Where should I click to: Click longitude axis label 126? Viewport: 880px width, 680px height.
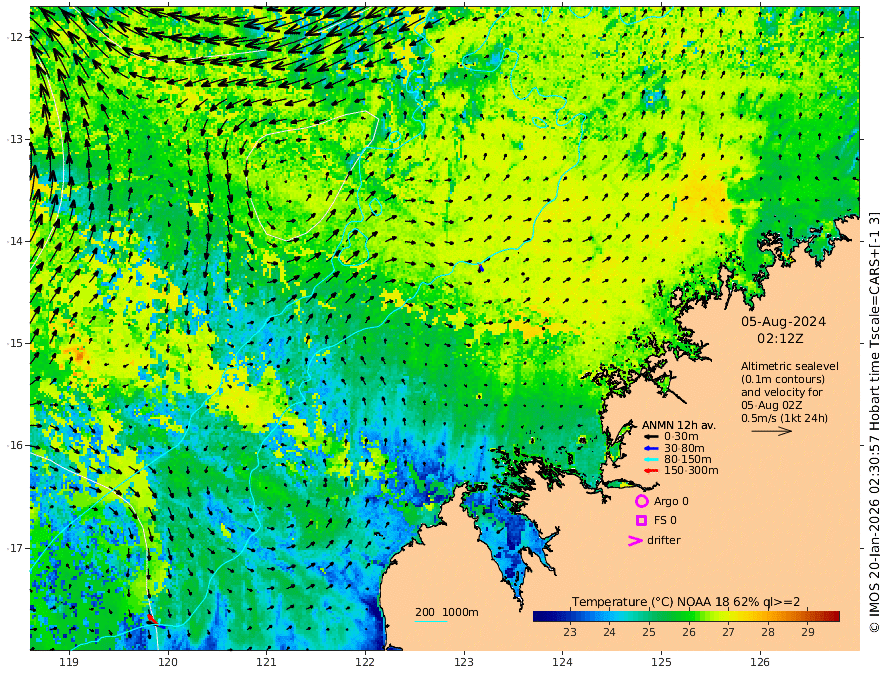760,662
